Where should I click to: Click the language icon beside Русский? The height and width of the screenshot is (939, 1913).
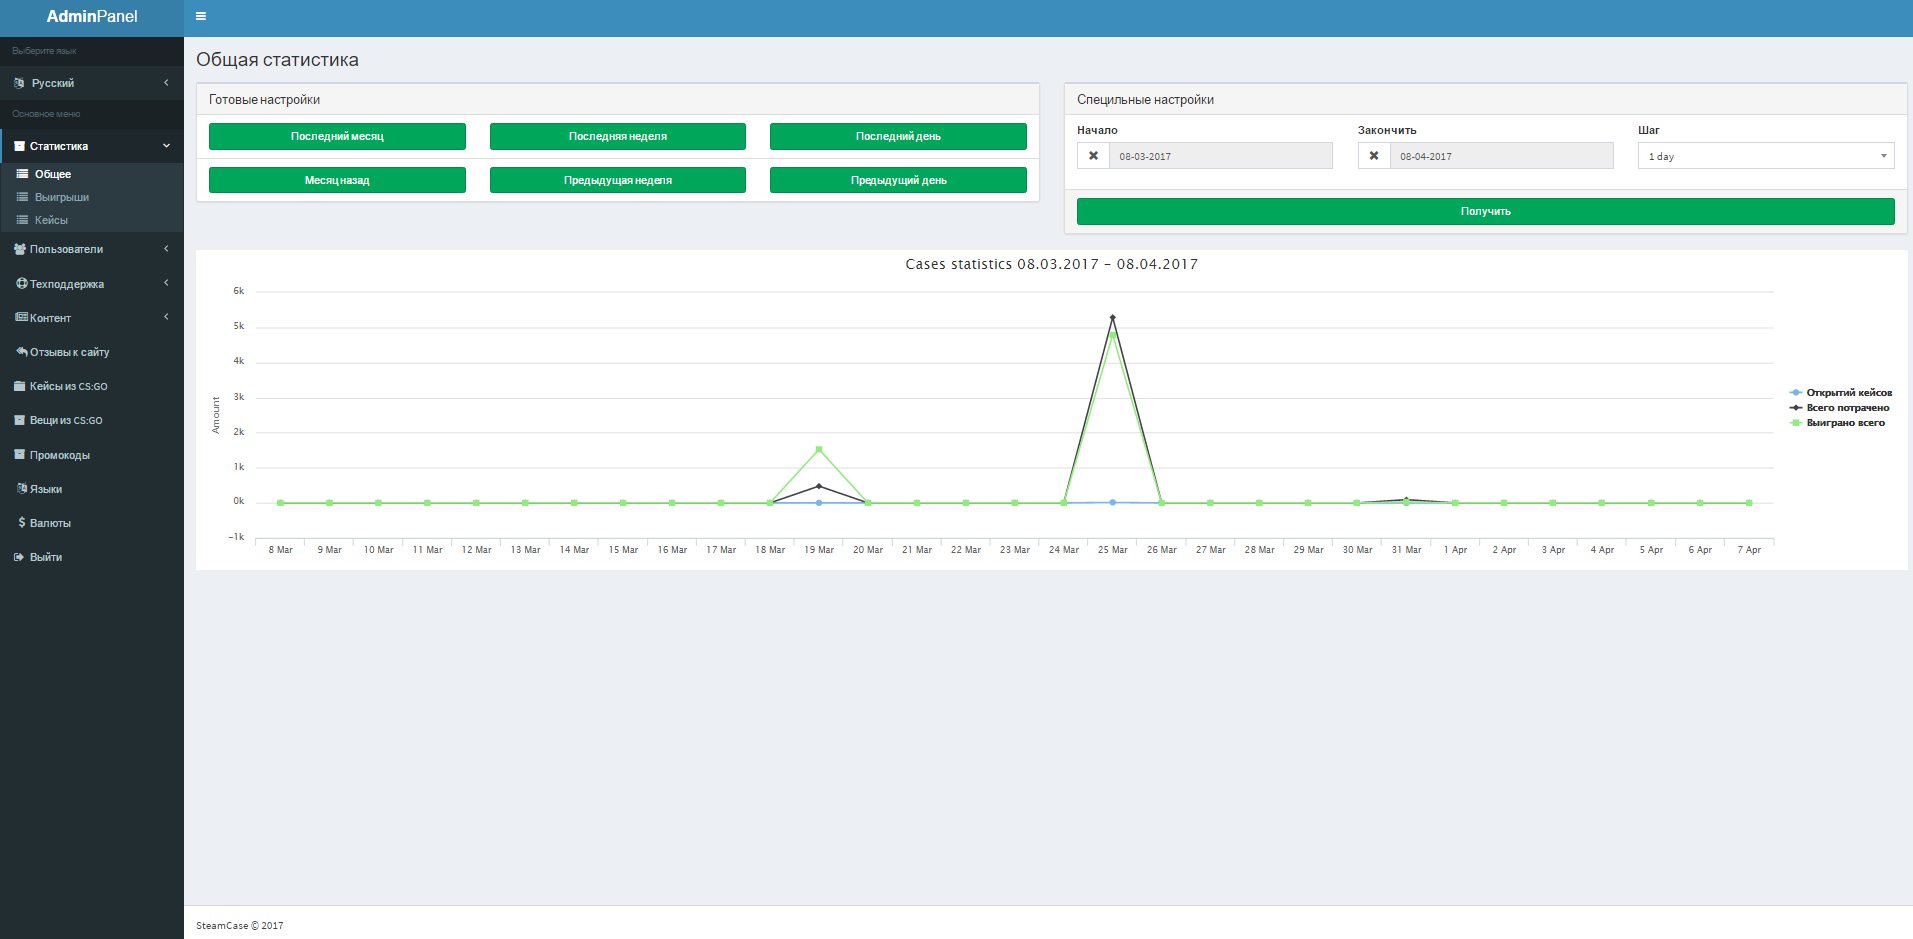pos(19,83)
